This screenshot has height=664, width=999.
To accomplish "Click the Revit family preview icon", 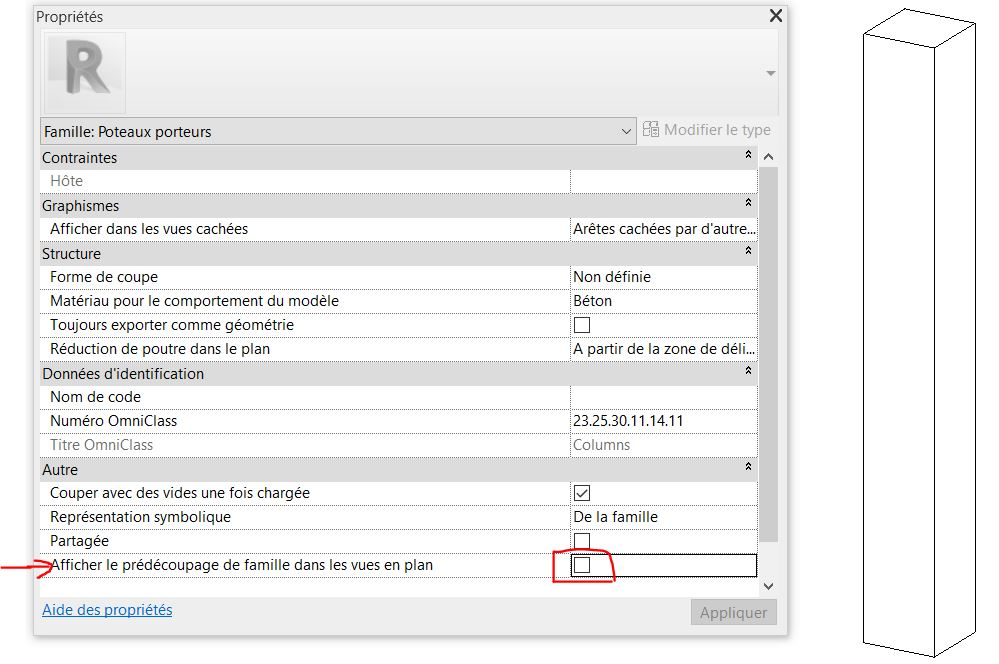I will (84, 72).
